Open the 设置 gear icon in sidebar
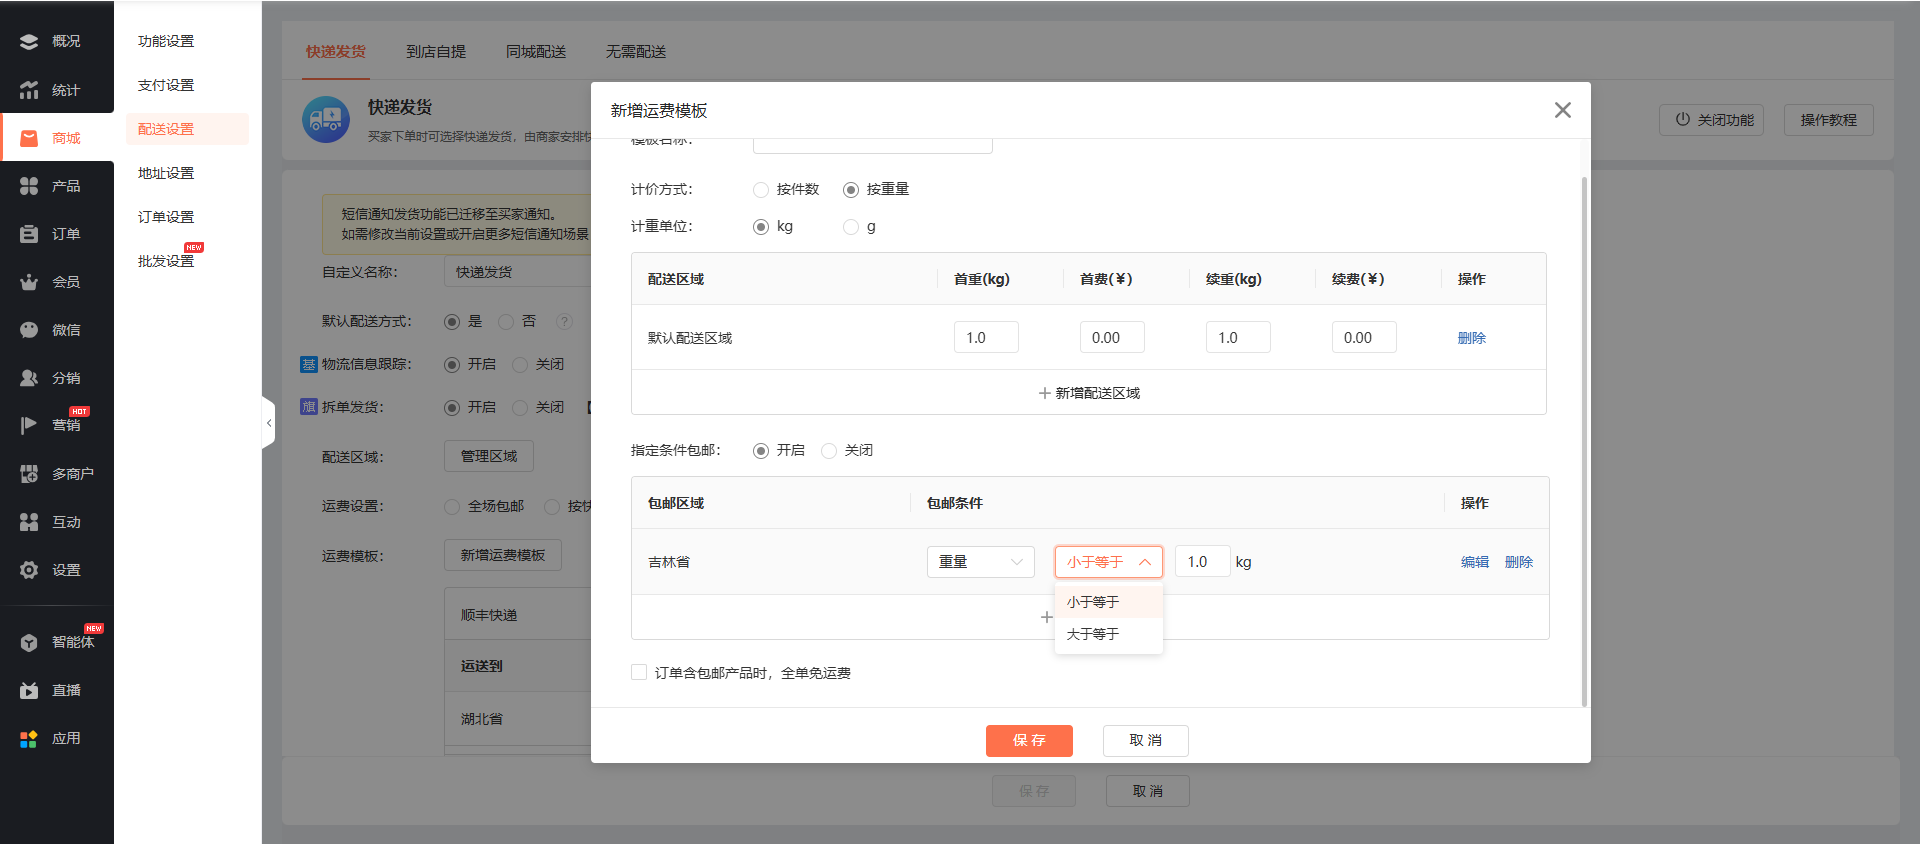 (29, 570)
